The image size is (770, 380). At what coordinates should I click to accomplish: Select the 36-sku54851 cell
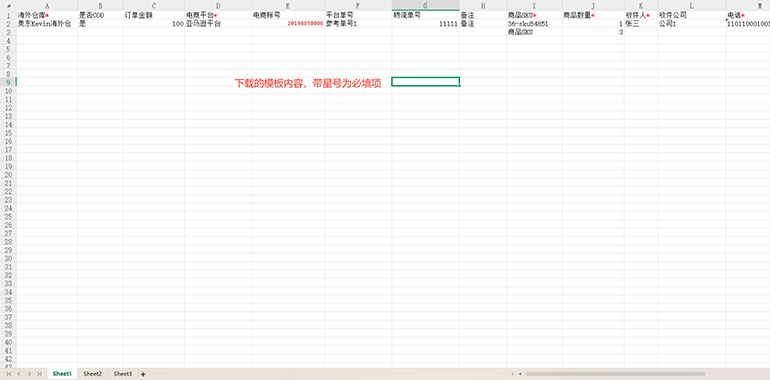535,24
